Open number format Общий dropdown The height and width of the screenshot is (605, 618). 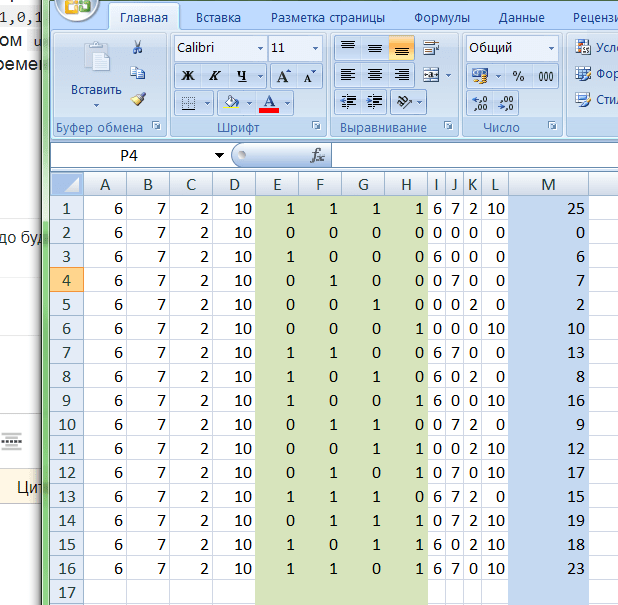[x=551, y=48]
